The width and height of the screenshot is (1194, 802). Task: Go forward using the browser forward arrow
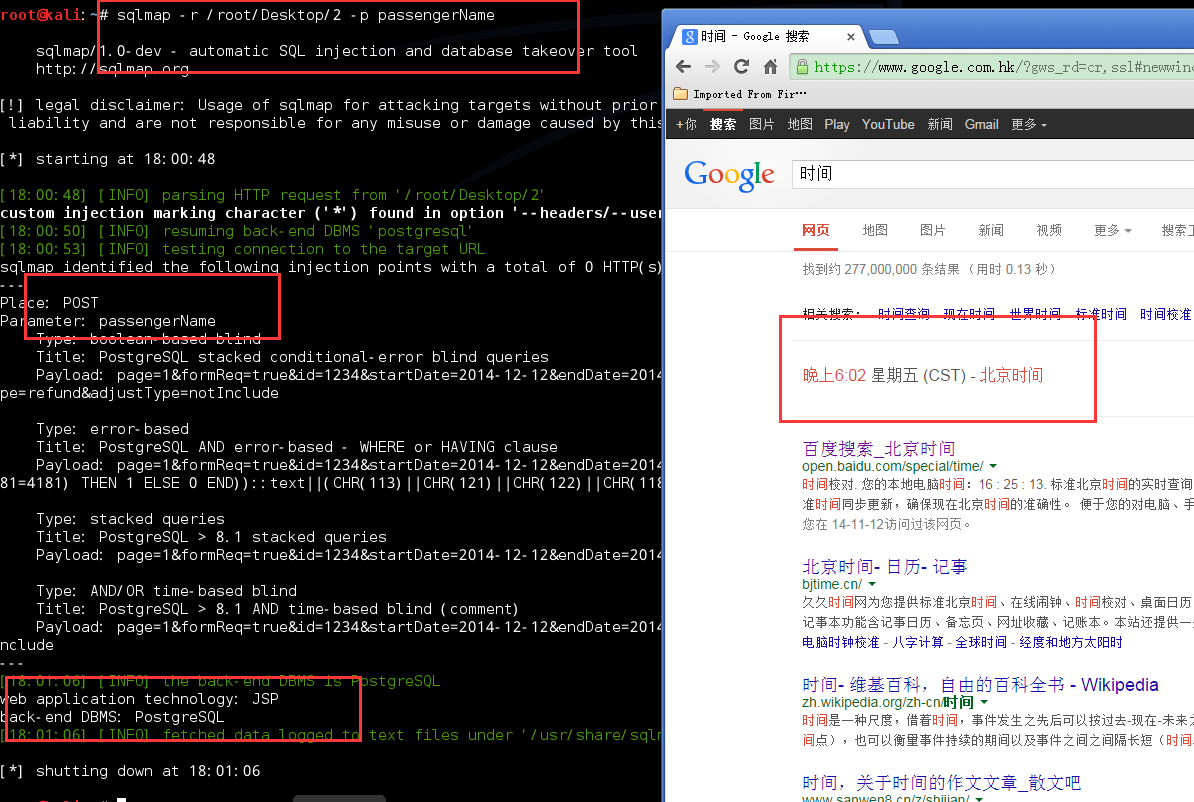click(x=712, y=67)
